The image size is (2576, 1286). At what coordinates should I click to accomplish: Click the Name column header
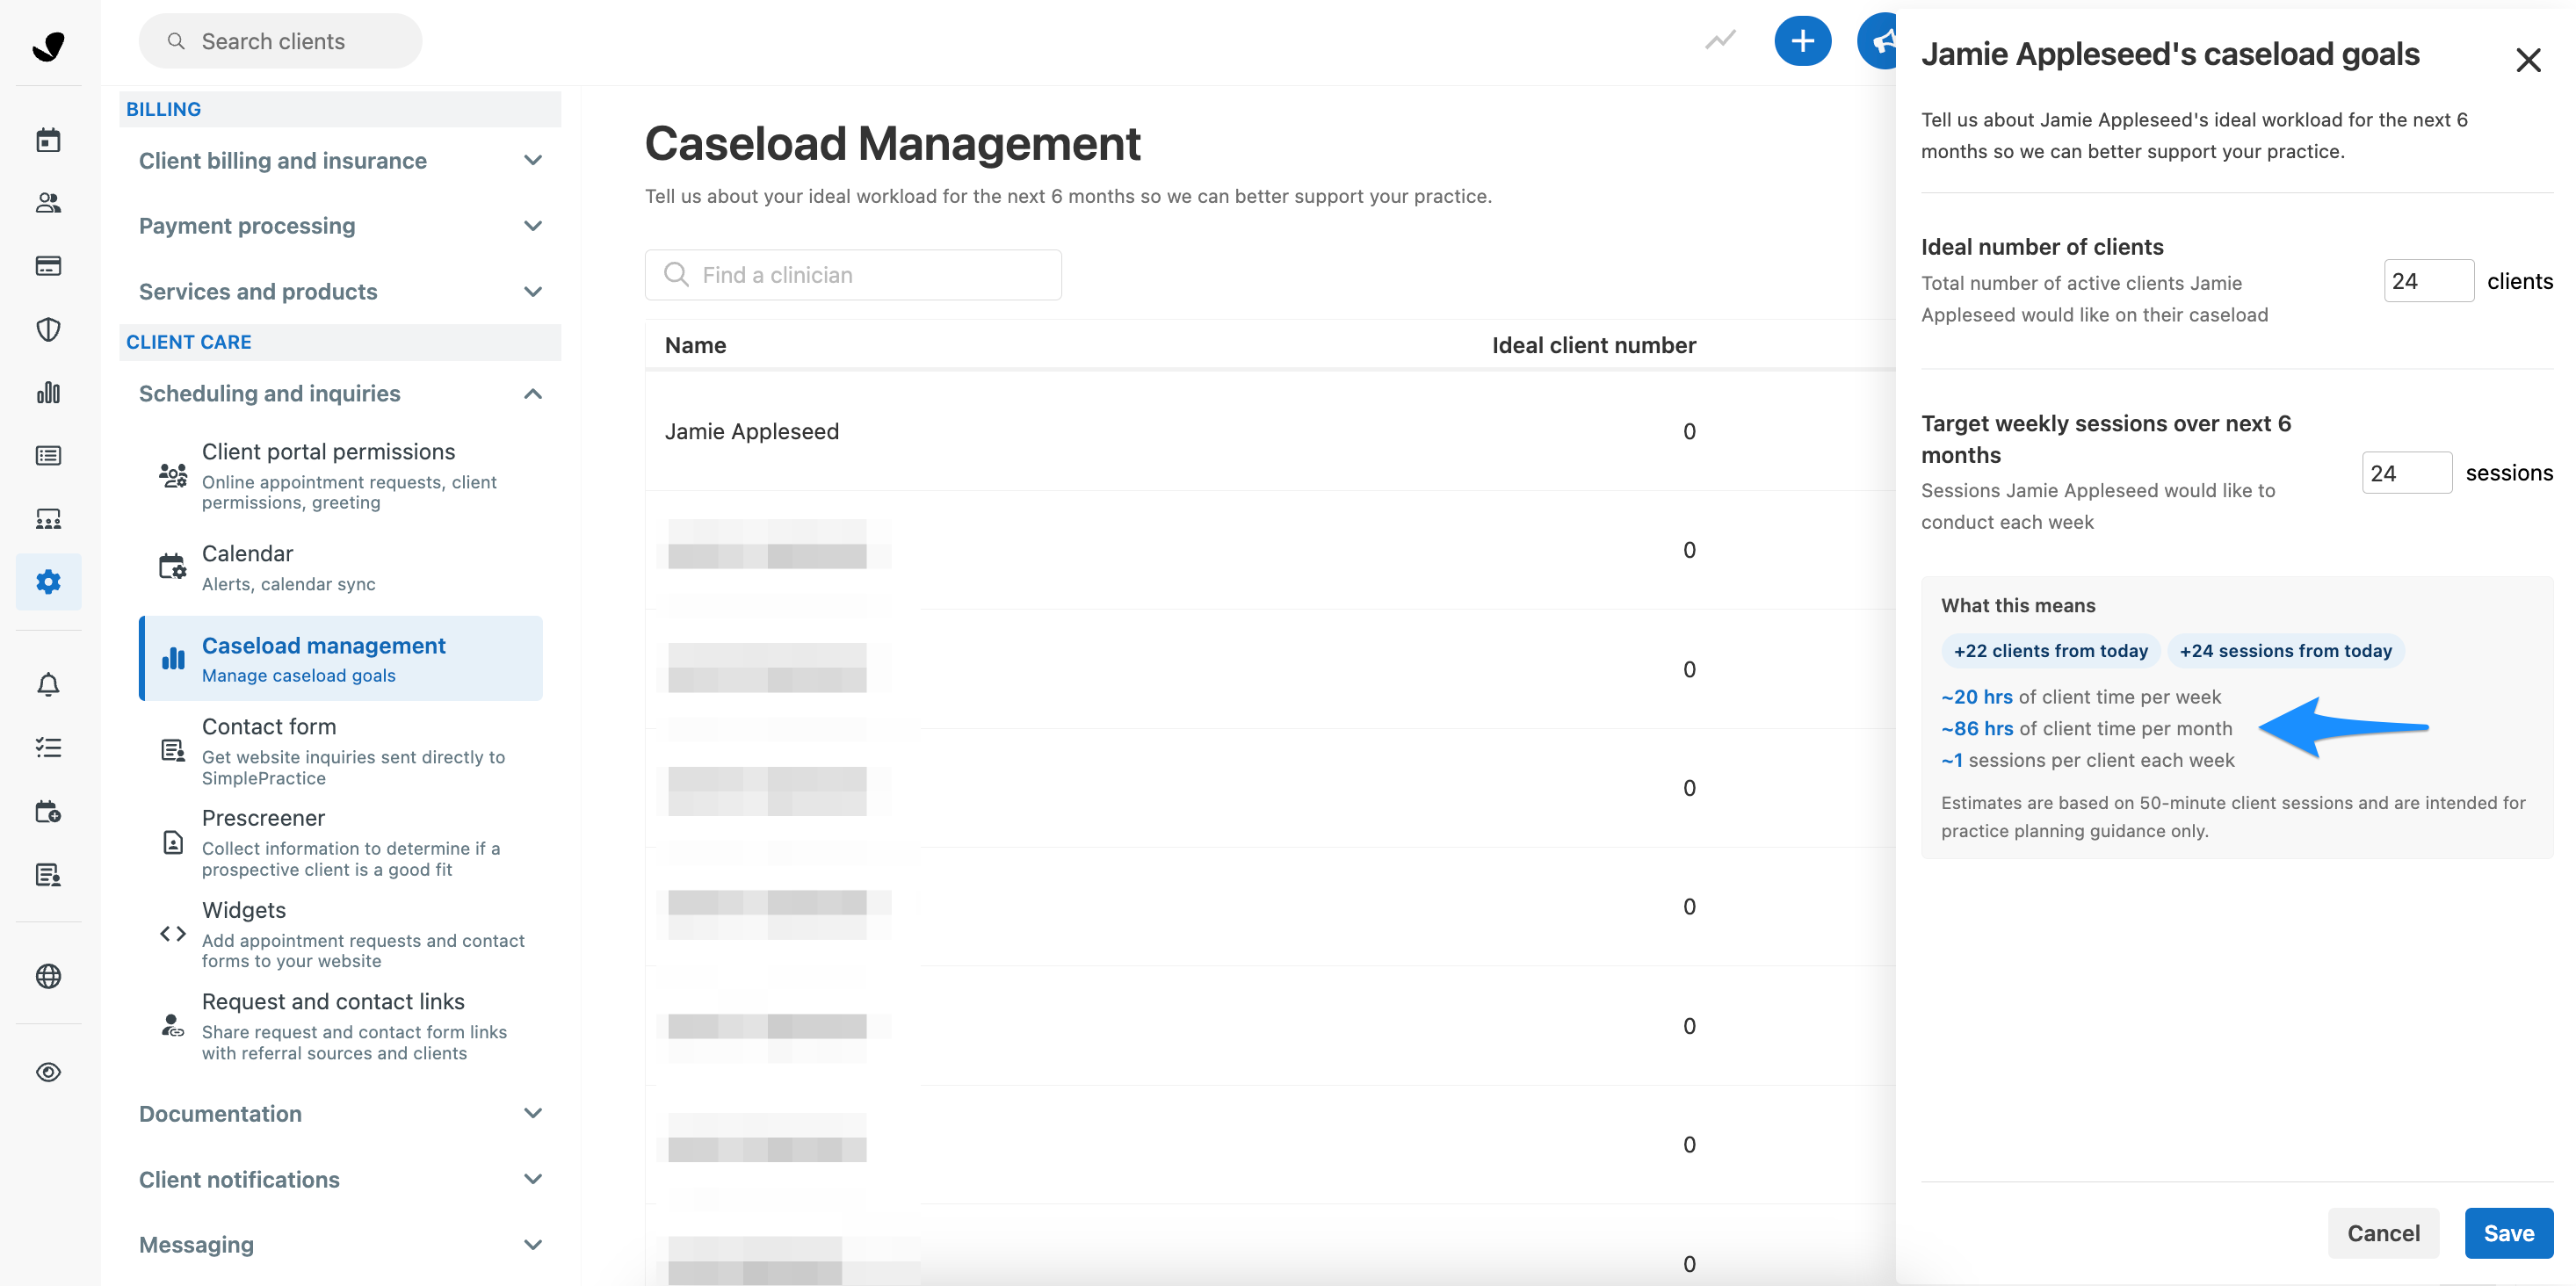coord(696,345)
